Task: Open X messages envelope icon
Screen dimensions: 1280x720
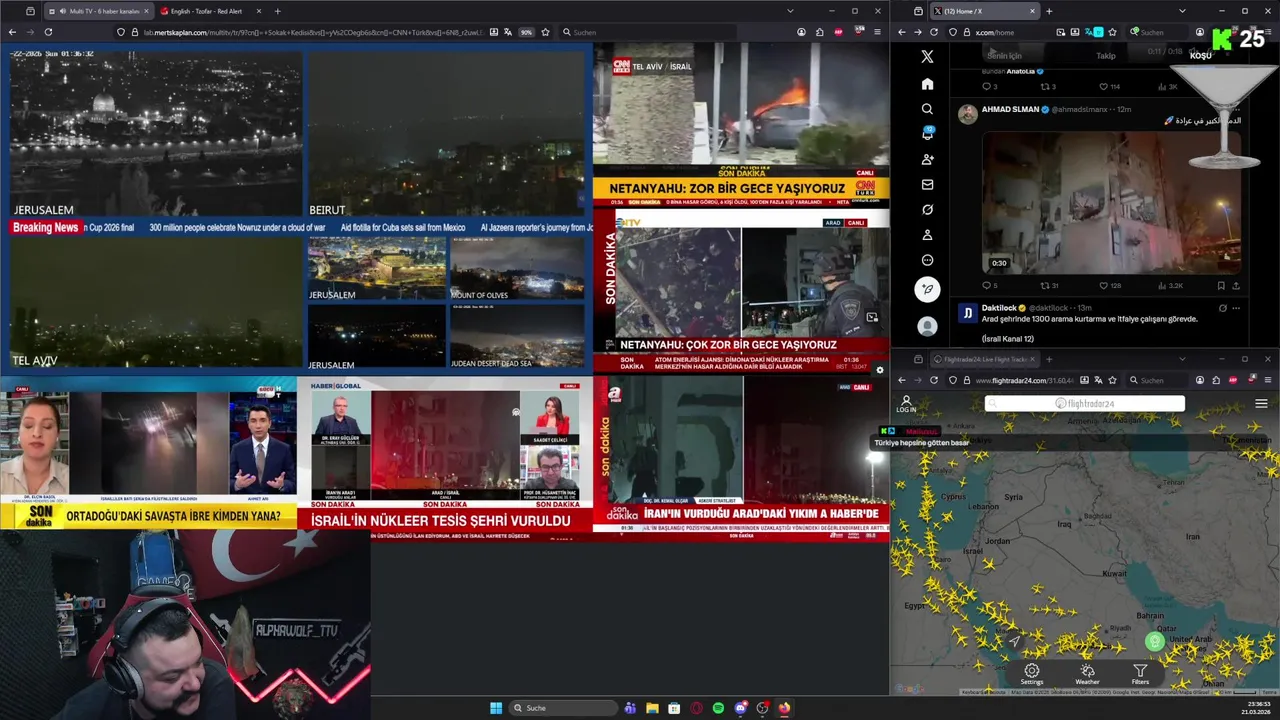Action: (x=927, y=184)
